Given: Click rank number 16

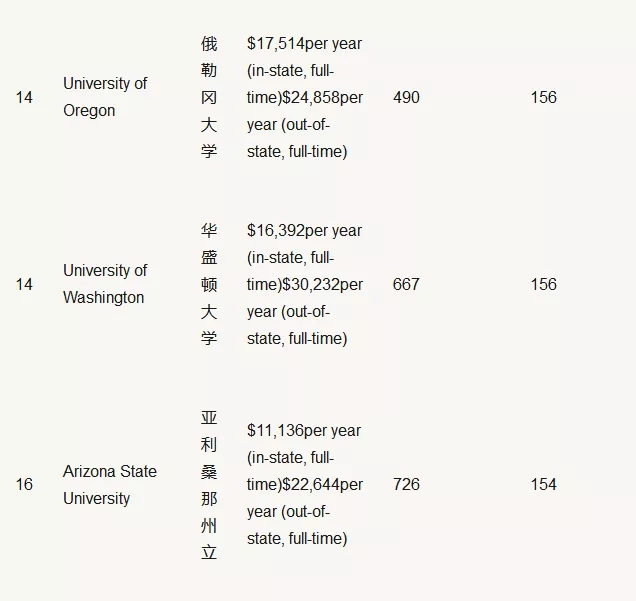Looking at the screenshot, I should pyautogui.click(x=24, y=484).
